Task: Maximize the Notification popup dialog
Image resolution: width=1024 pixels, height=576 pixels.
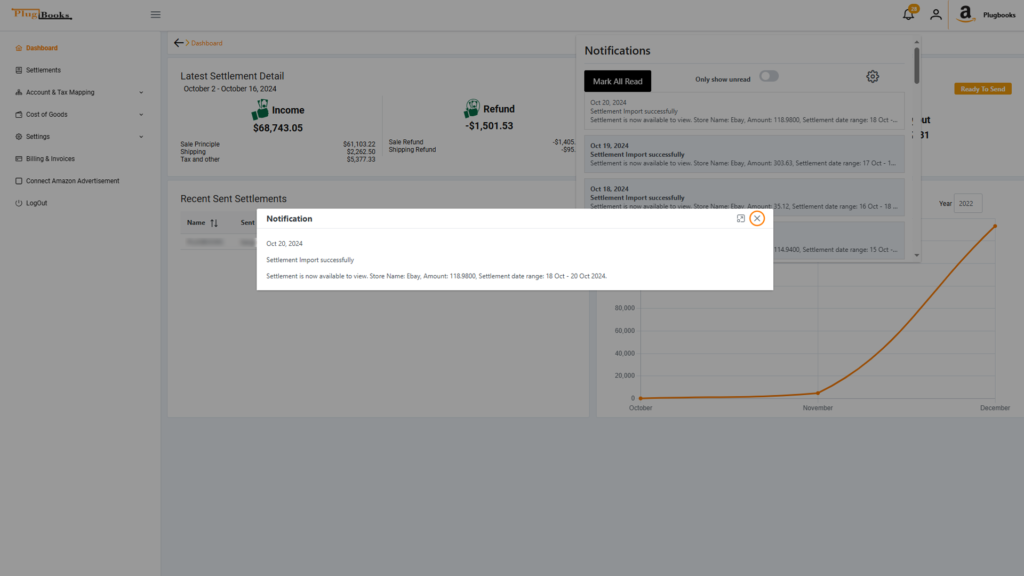Action: click(741, 219)
